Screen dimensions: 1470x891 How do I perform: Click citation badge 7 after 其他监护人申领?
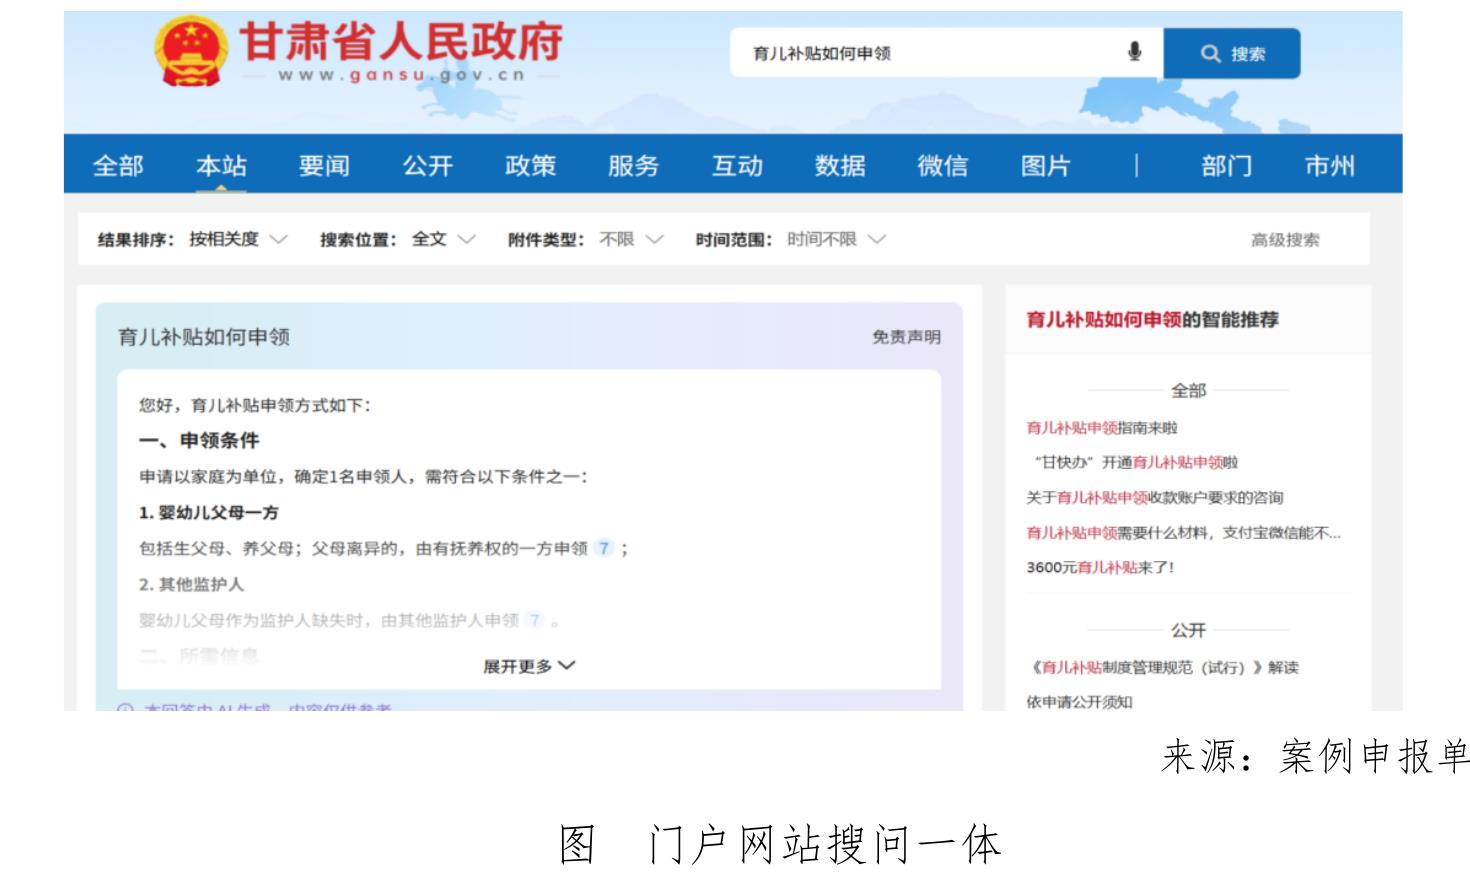click(x=534, y=620)
